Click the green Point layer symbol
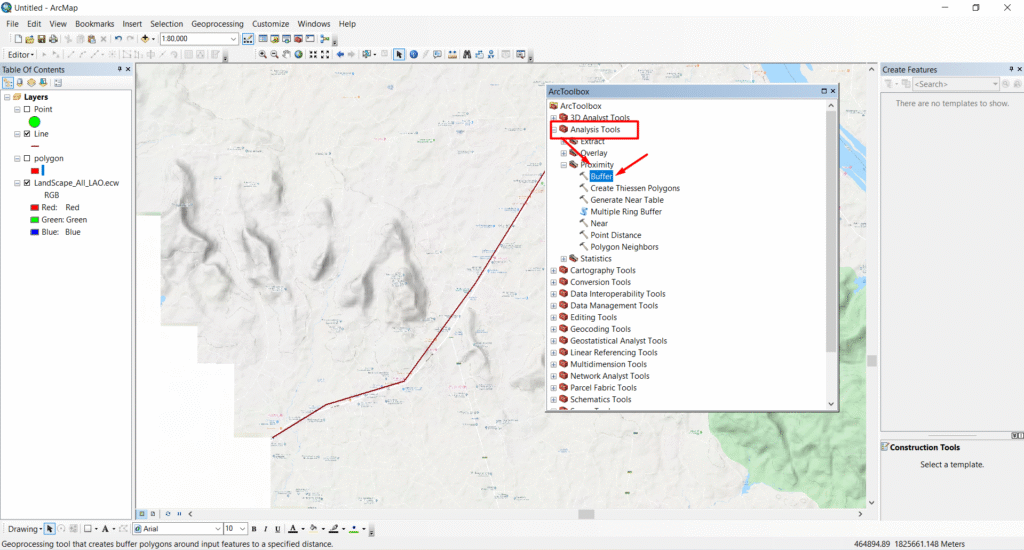The height and width of the screenshot is (550, 1024). (x=35, y=122)
